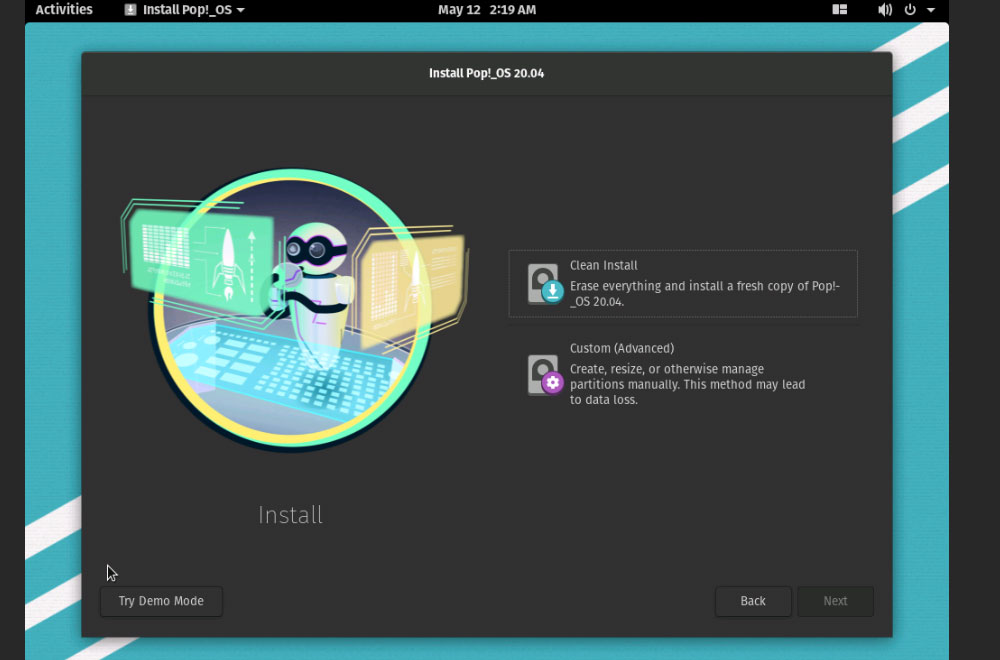The image size is (1000, 660).
Task: Click the large Install heading label
Action: (x=290, y=515)
